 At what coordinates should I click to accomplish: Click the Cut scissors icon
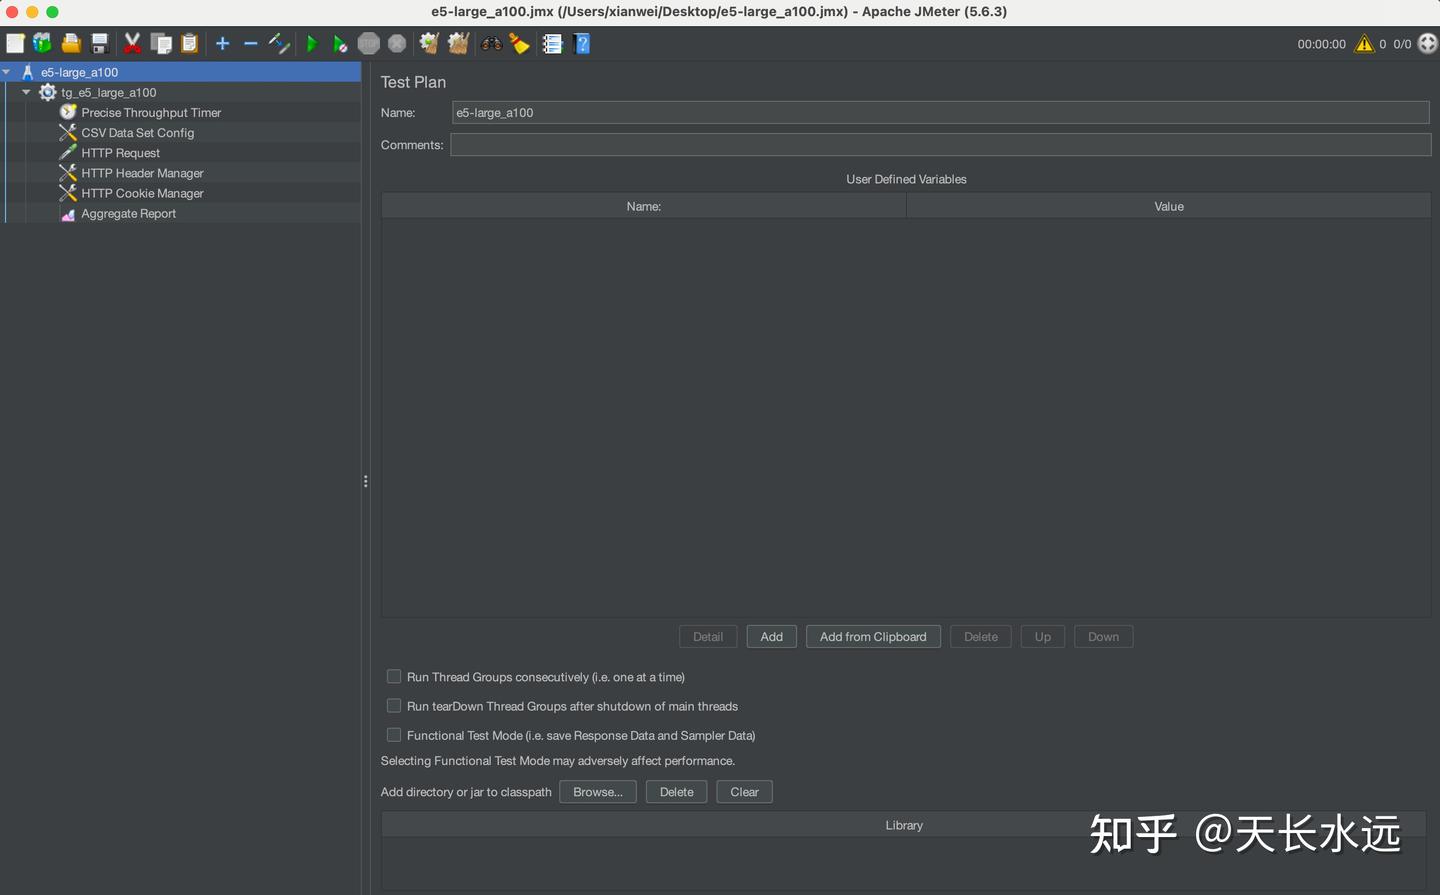[132, 43]
